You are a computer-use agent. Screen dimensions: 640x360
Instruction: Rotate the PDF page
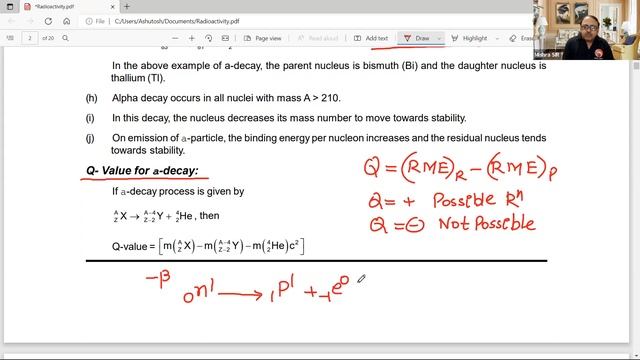[209, 38]
